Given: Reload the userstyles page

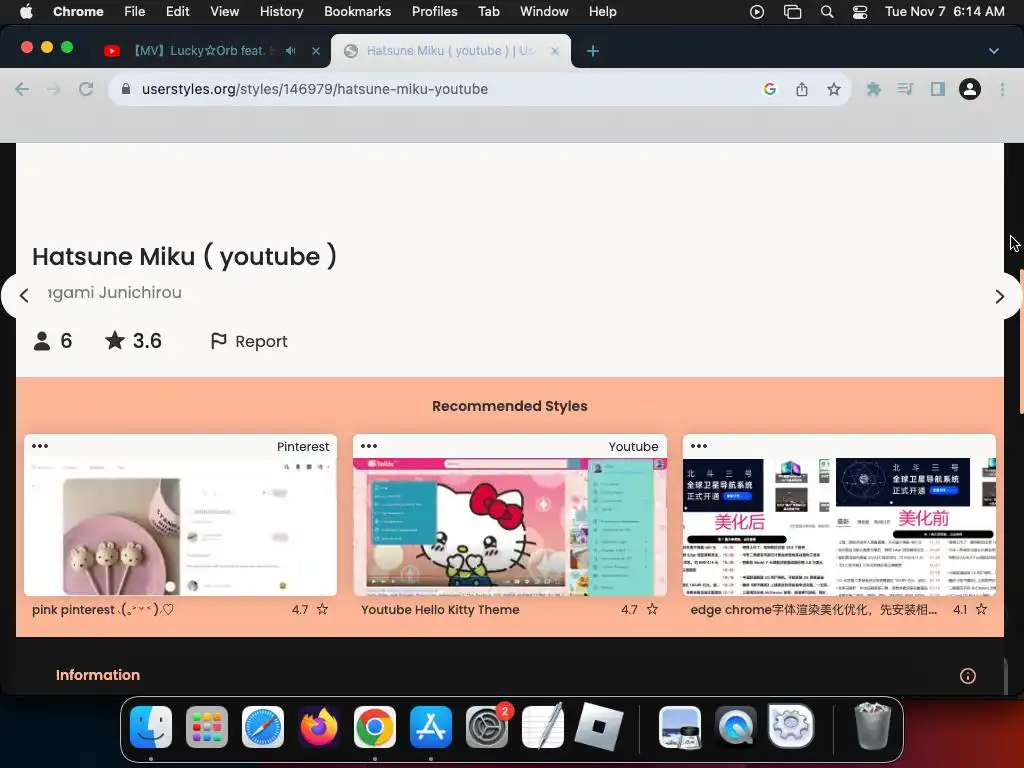Looking at the screenshot, I should (x=86, y=89).
